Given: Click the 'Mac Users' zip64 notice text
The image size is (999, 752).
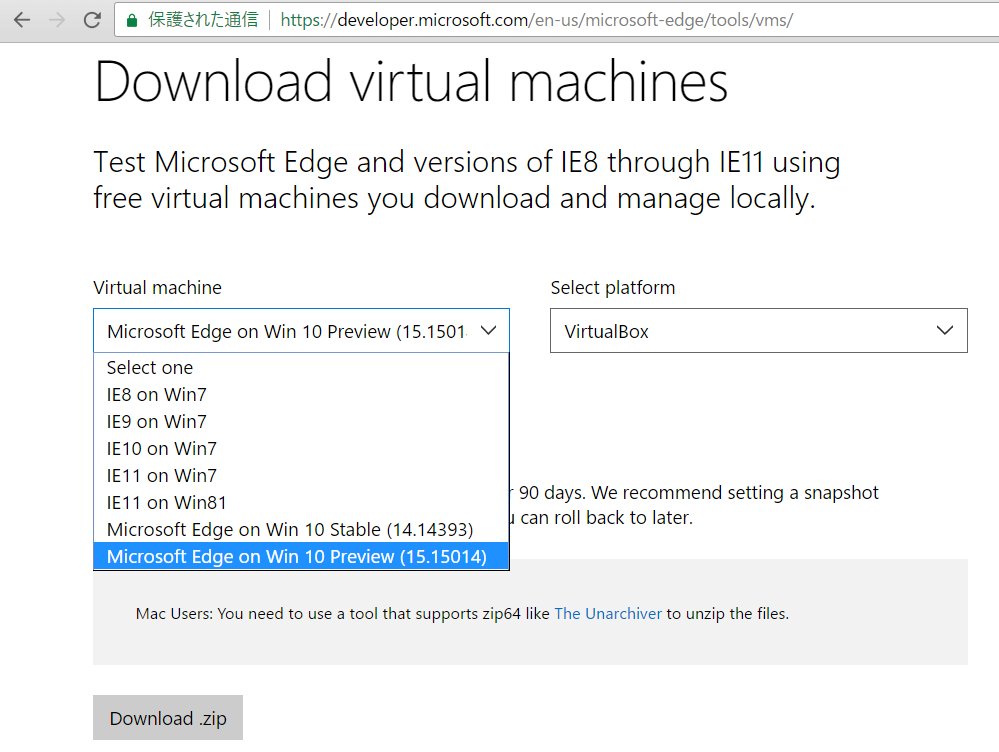Looking at the screenshot, I should [463, 614].
